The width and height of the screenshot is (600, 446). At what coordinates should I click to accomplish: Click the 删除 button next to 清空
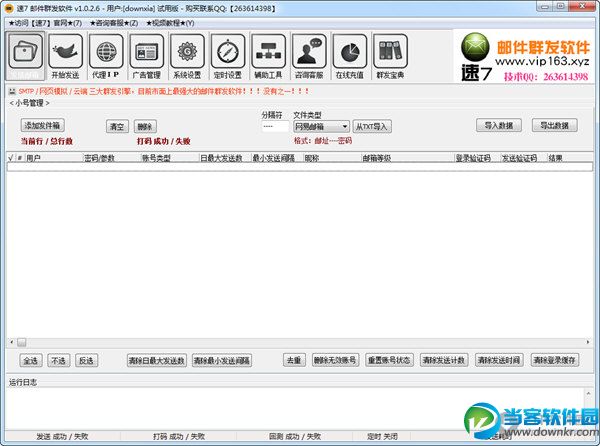[145, 127]
